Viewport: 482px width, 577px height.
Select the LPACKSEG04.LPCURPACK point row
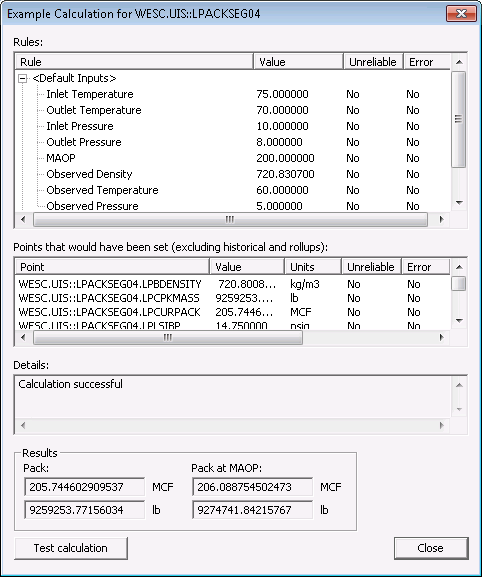pos(233,312)
